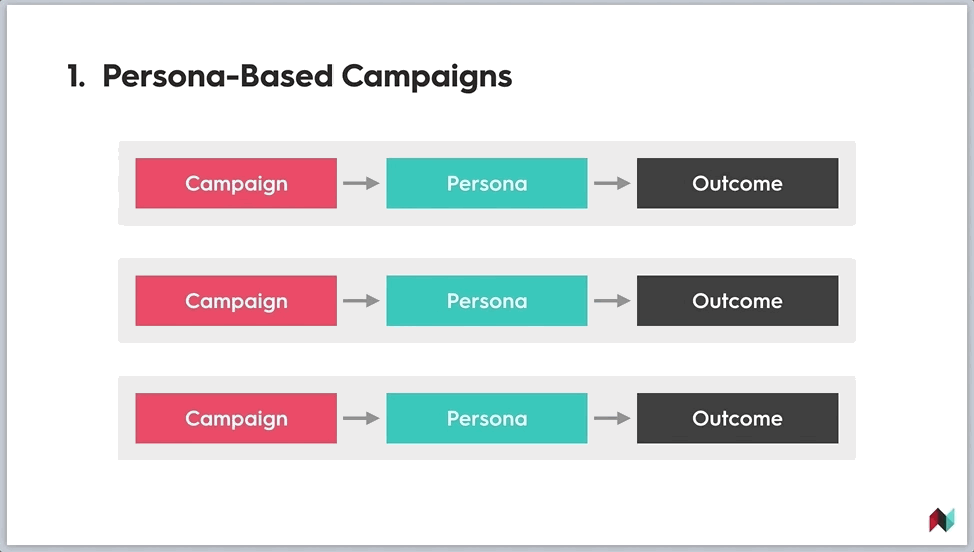The height and width of the screenshot is (552, 974).
Task: Click the gray background of the top row
Action: pos(487,150)
